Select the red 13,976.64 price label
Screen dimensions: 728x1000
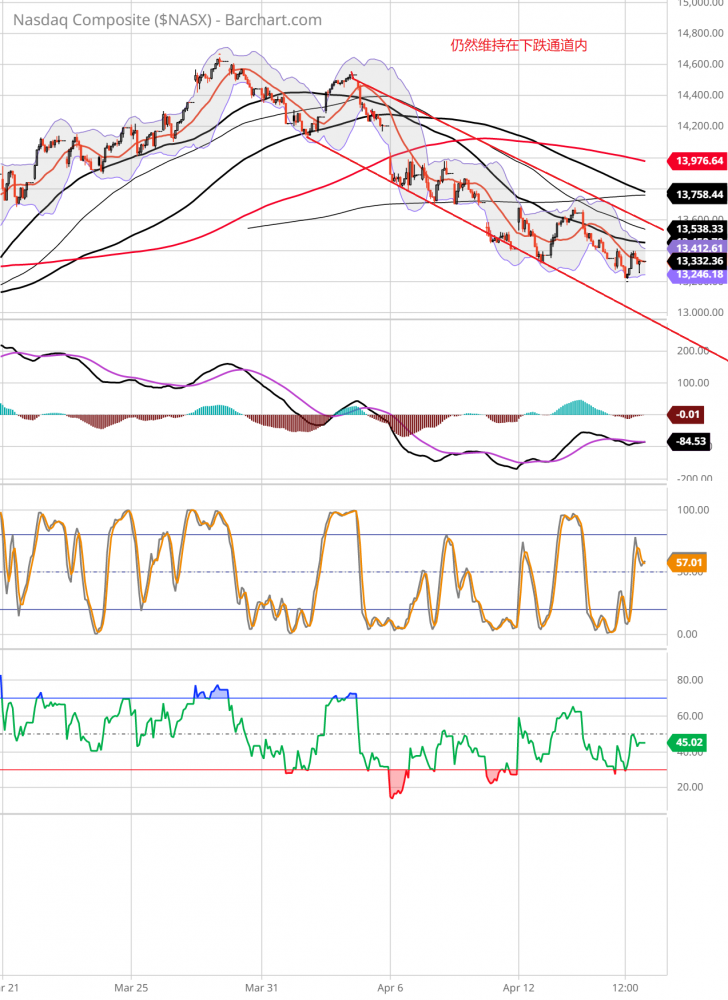(x=699, y=160)
